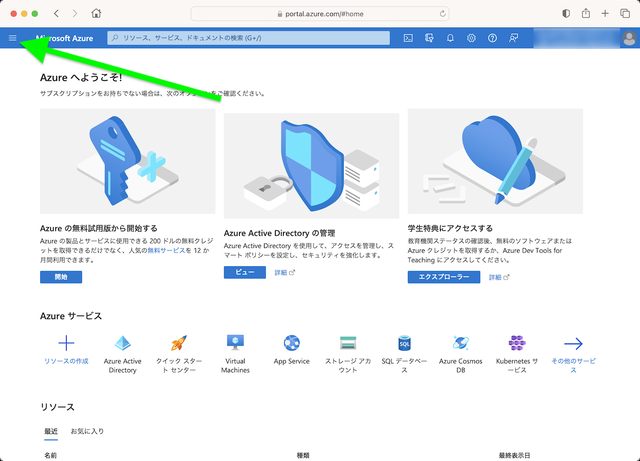
Task: Open the ストレージ アカウント icon
Action: coord(348,343)
